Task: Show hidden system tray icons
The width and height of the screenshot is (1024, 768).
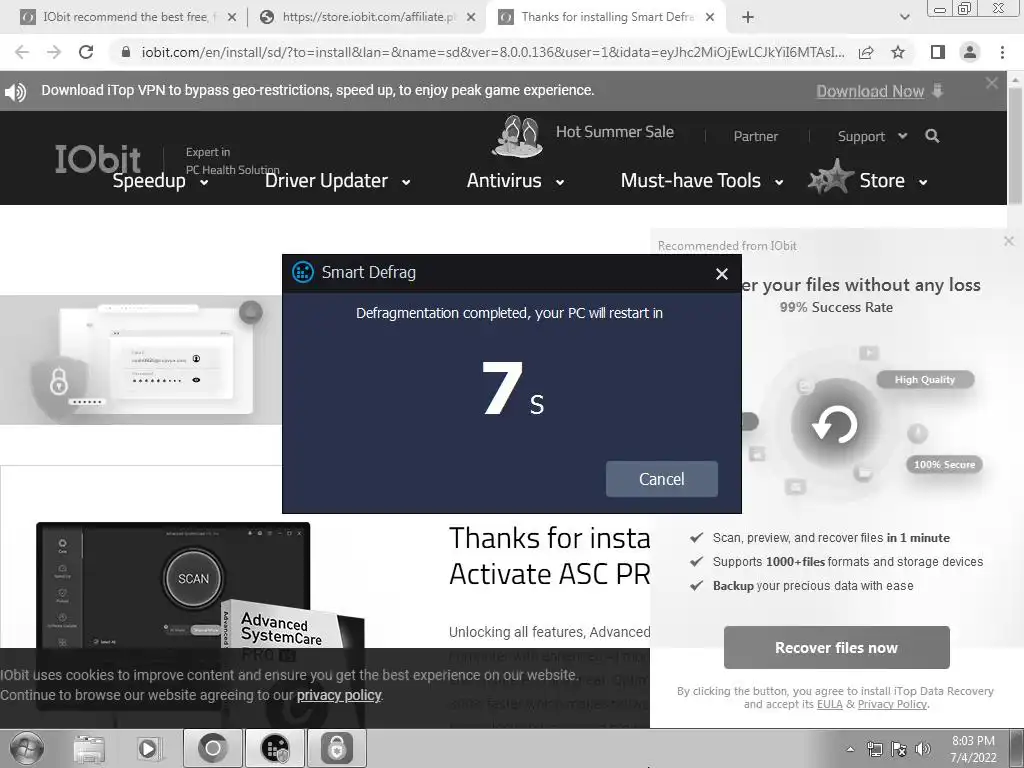Action: 850,749
